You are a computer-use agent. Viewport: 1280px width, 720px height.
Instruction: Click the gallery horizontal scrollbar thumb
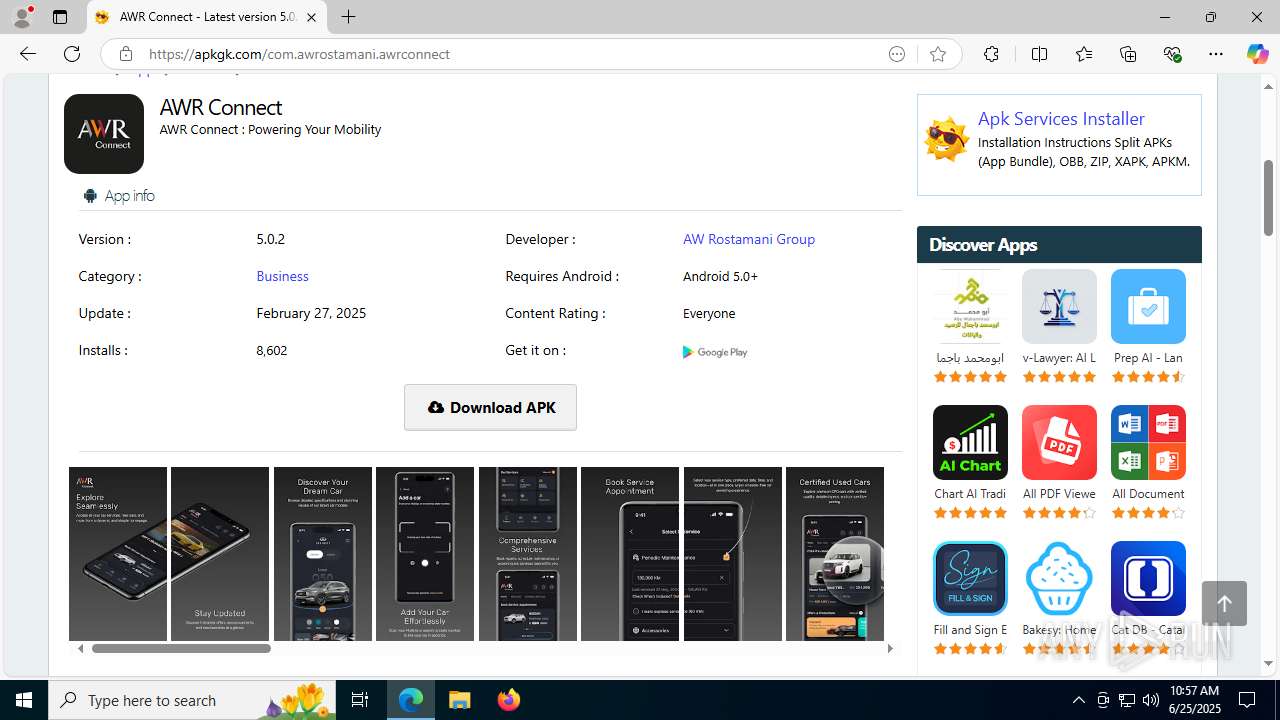[x=181, y=648]
